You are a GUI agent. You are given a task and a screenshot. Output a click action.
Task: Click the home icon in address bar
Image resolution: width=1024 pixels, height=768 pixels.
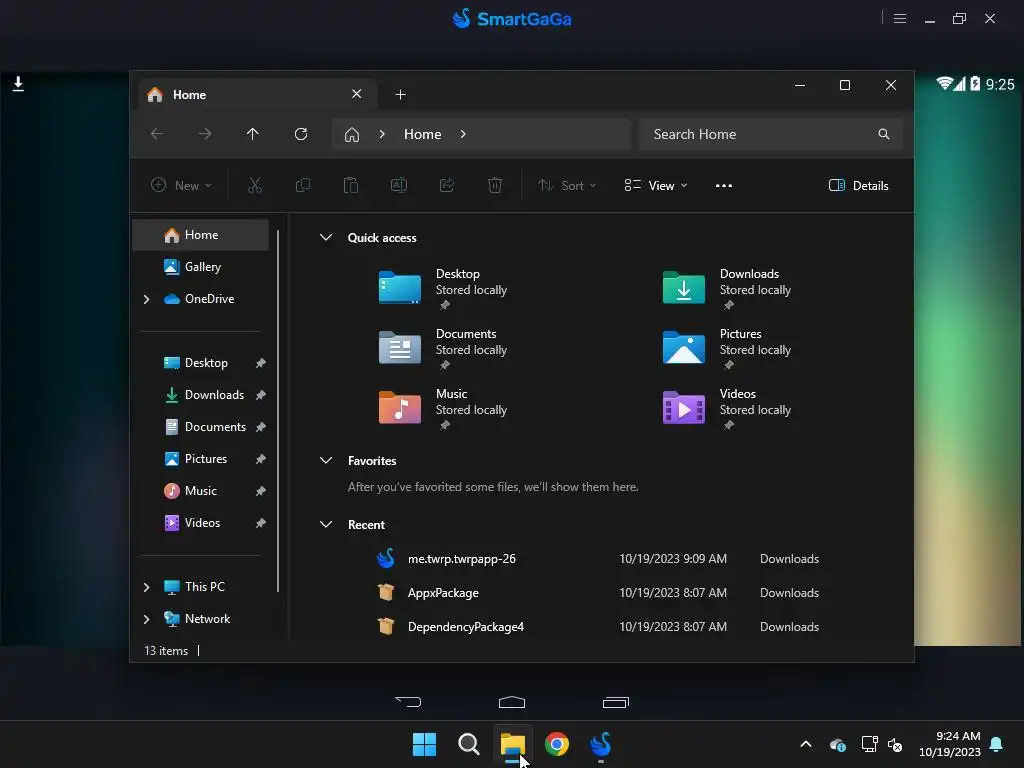352,135
